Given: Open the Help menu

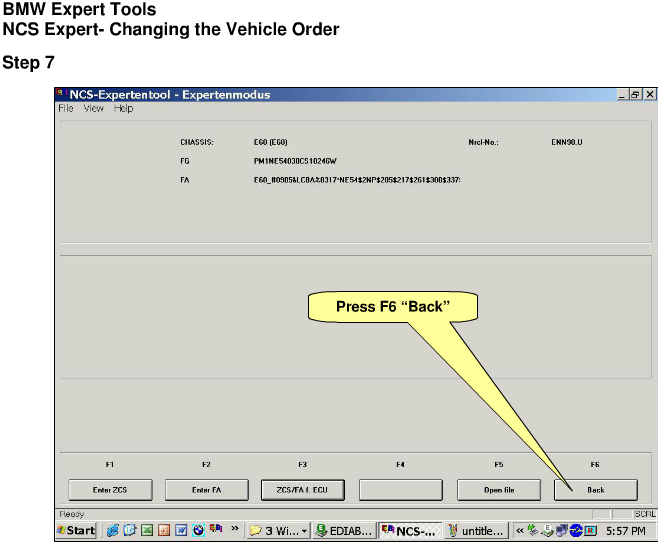Looking at the screenshot, I should pos(123,108).
